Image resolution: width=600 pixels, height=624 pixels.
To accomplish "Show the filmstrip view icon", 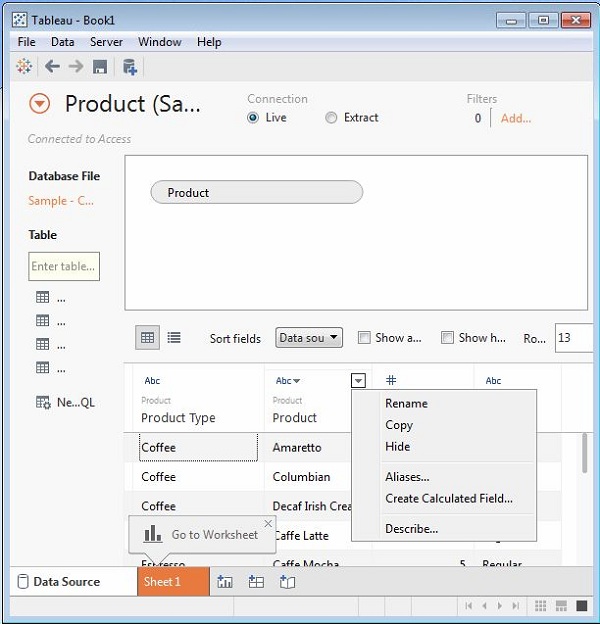I will (x=561, y=606).
